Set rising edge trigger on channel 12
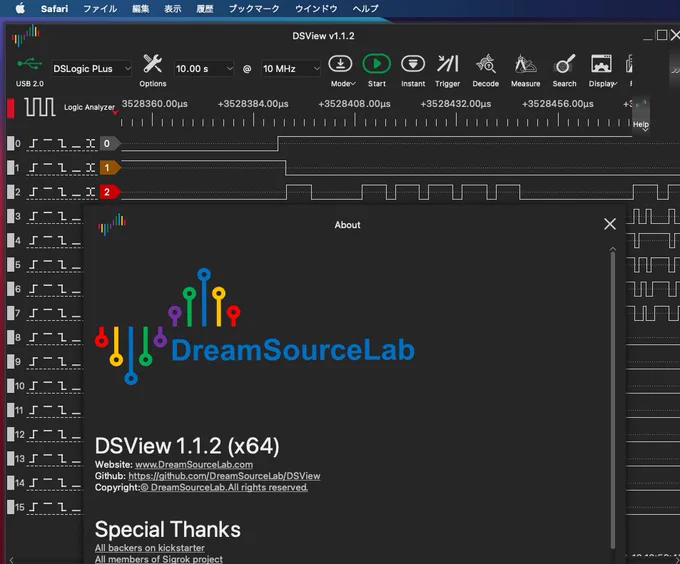Viewport: 680px width, 564px height. [33, 435]
